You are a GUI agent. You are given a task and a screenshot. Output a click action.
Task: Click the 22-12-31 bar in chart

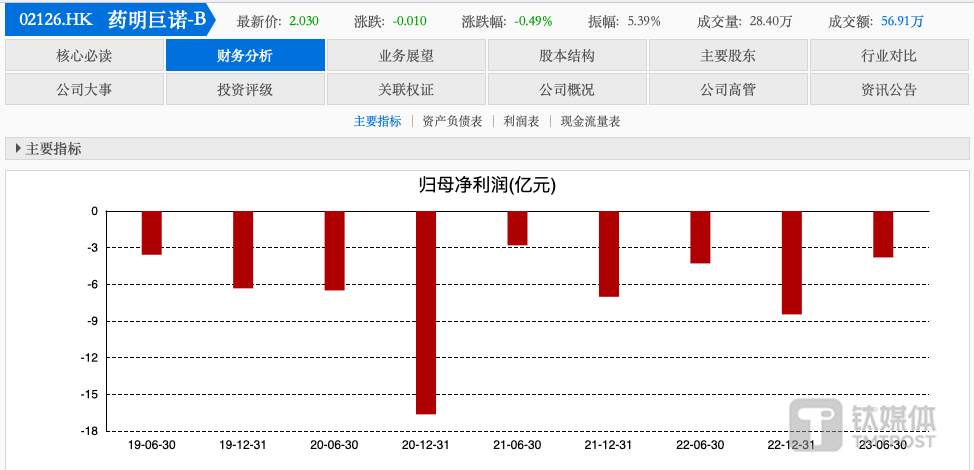[791, 263]
